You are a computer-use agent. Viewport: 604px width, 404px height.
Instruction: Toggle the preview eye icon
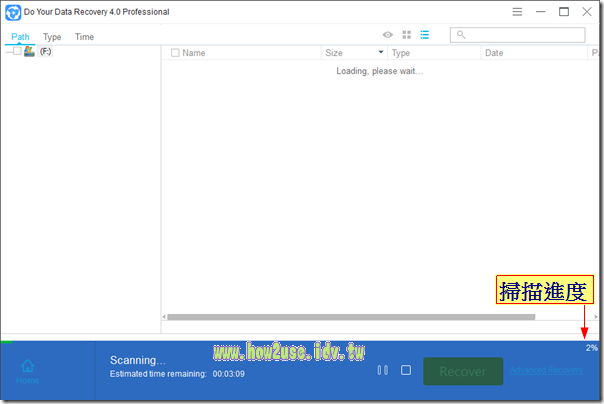click(388, 35)
